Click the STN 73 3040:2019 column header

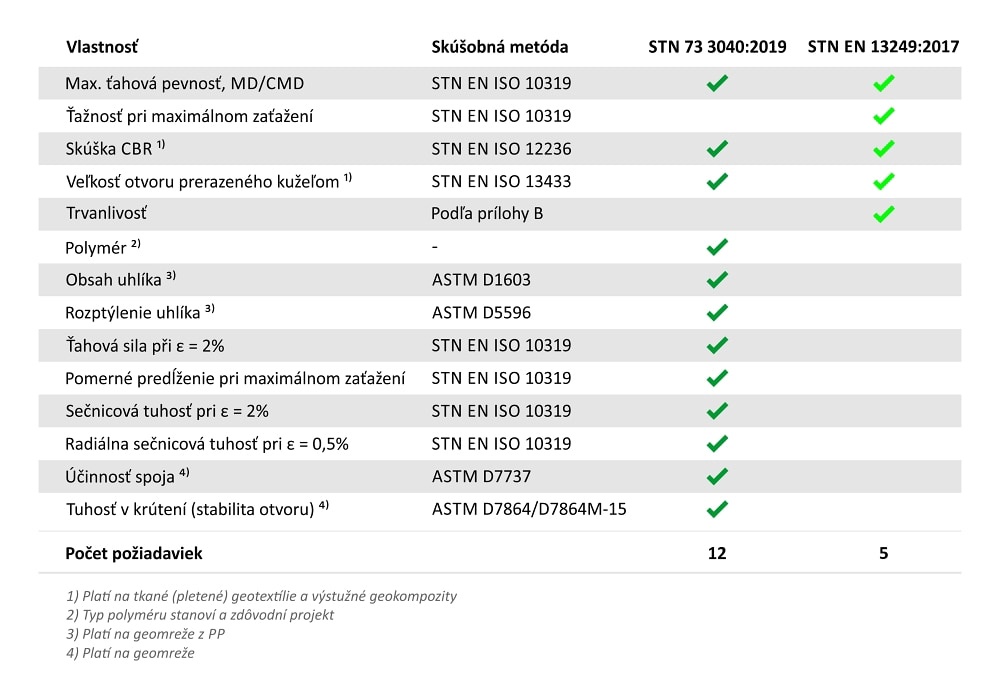(x=716, y=46)
